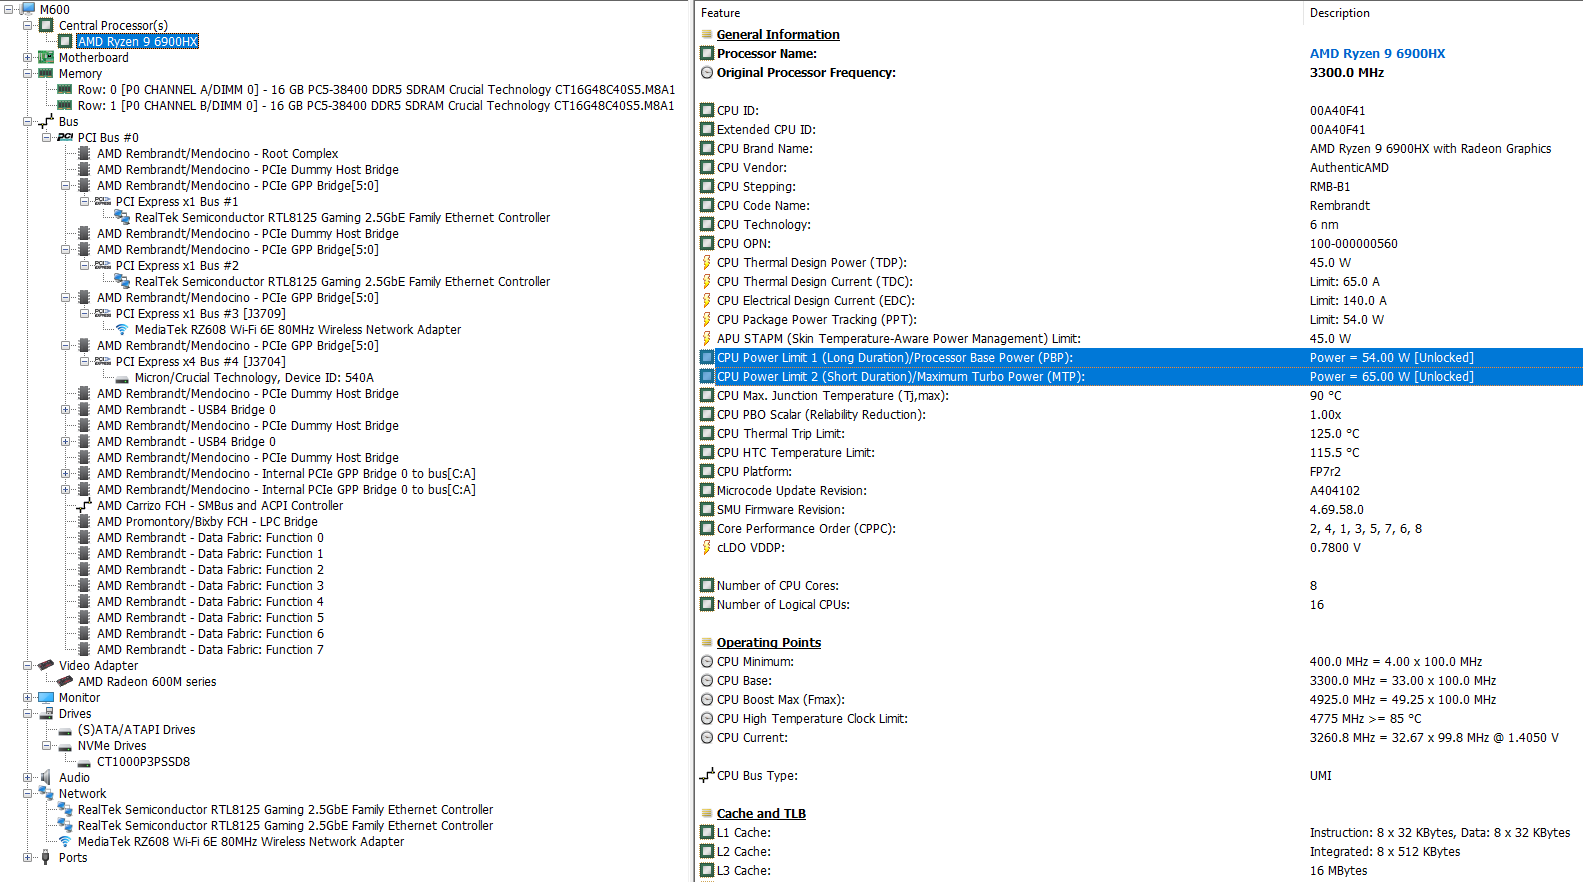1583x882 pixels.
Task: Click the Core Performance Order (CPPC) row
Action: [x=1140, y=528]
